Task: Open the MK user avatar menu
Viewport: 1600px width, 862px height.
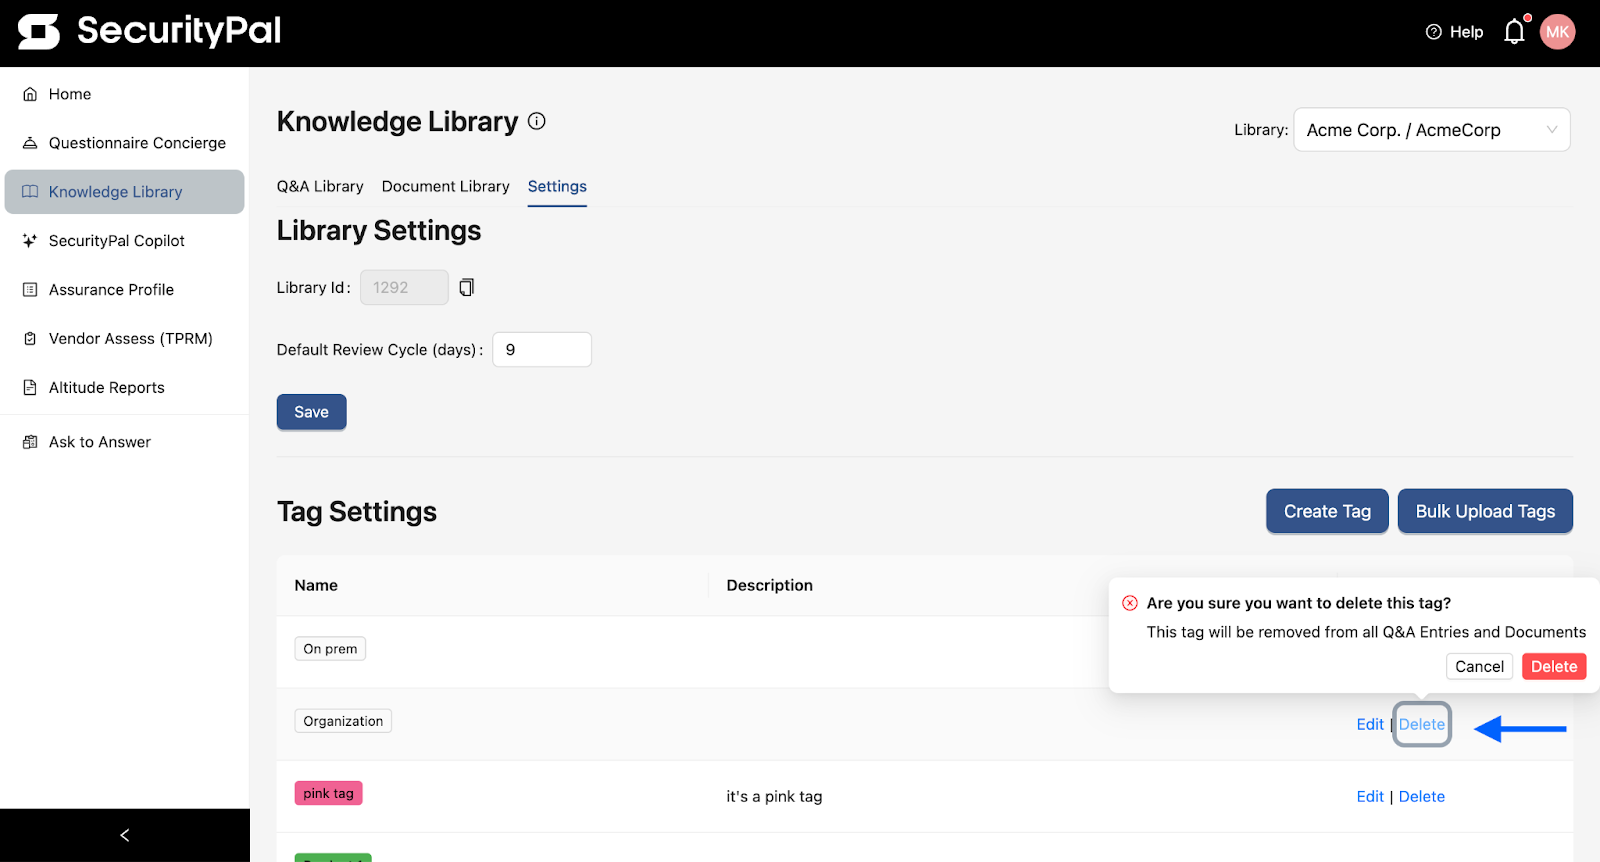Action: pos(1557,32)
